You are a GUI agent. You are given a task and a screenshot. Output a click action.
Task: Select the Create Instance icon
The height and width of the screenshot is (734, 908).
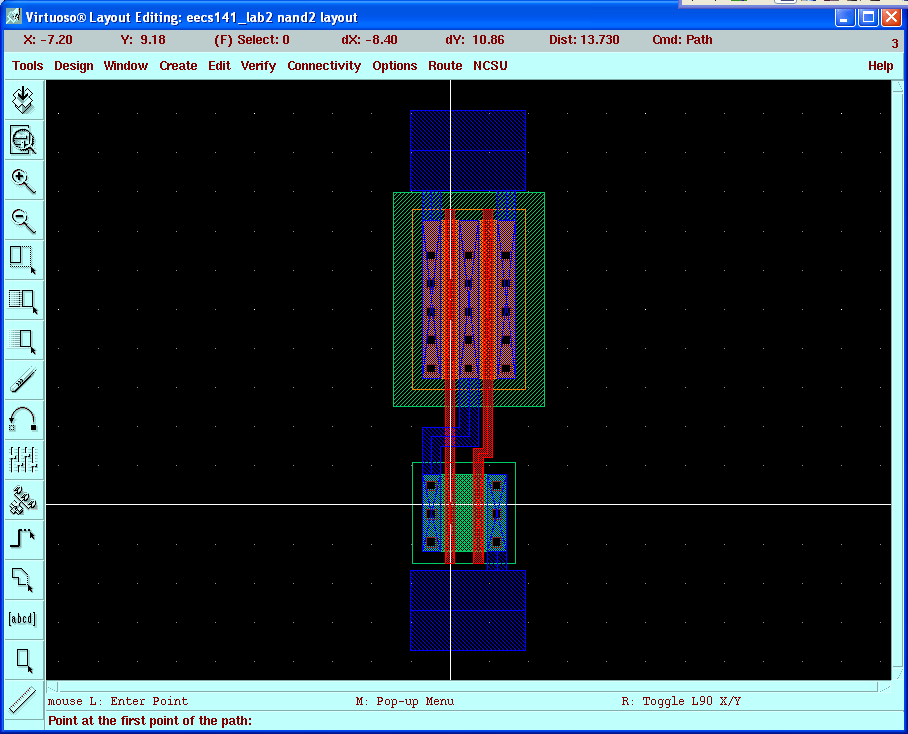point(23,499)
